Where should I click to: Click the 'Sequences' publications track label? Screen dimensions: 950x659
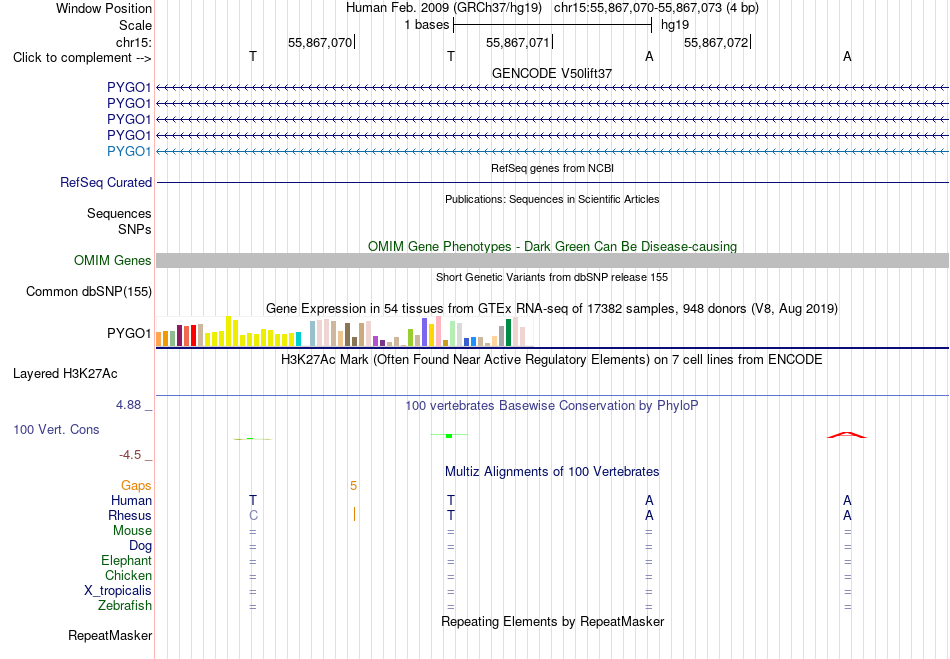click(119, 213)
